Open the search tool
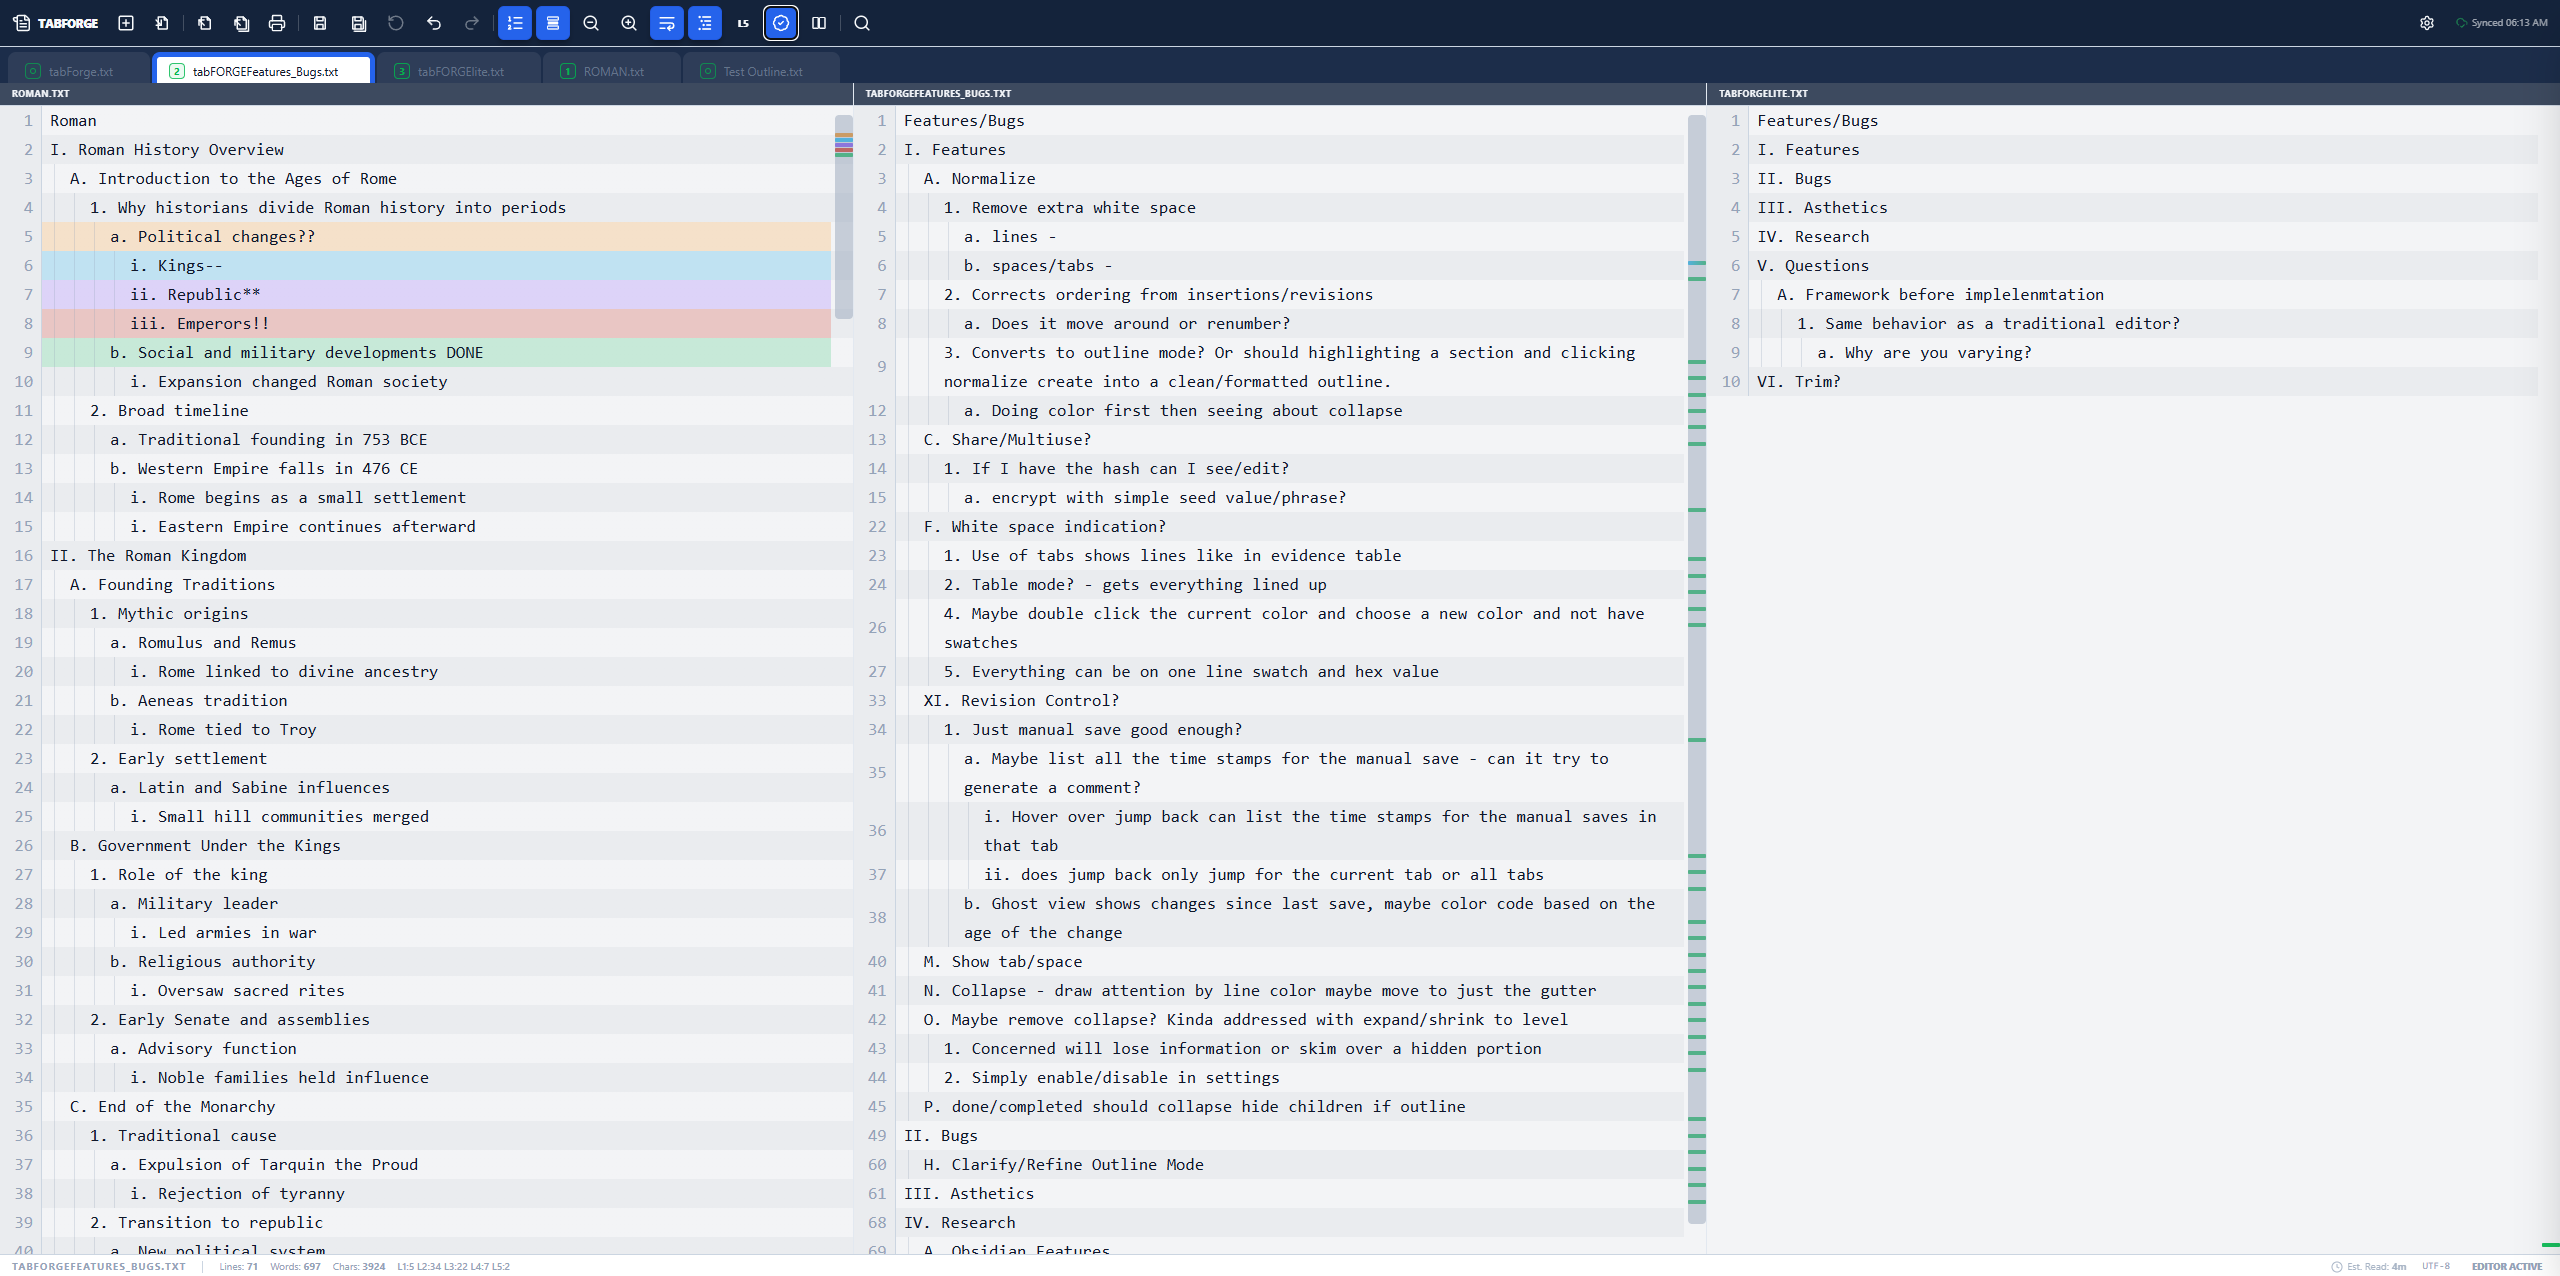Image resolution: width=2560 pixels, height=1276 pixels. [x=861, y=23]
